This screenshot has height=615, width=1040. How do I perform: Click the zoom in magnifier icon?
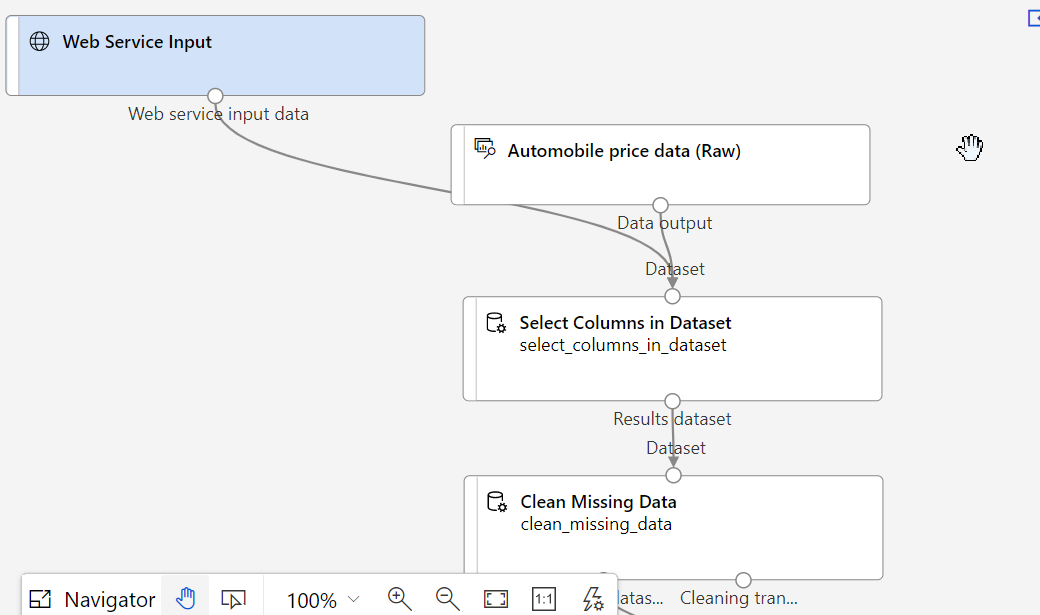(x=399, y=598)
